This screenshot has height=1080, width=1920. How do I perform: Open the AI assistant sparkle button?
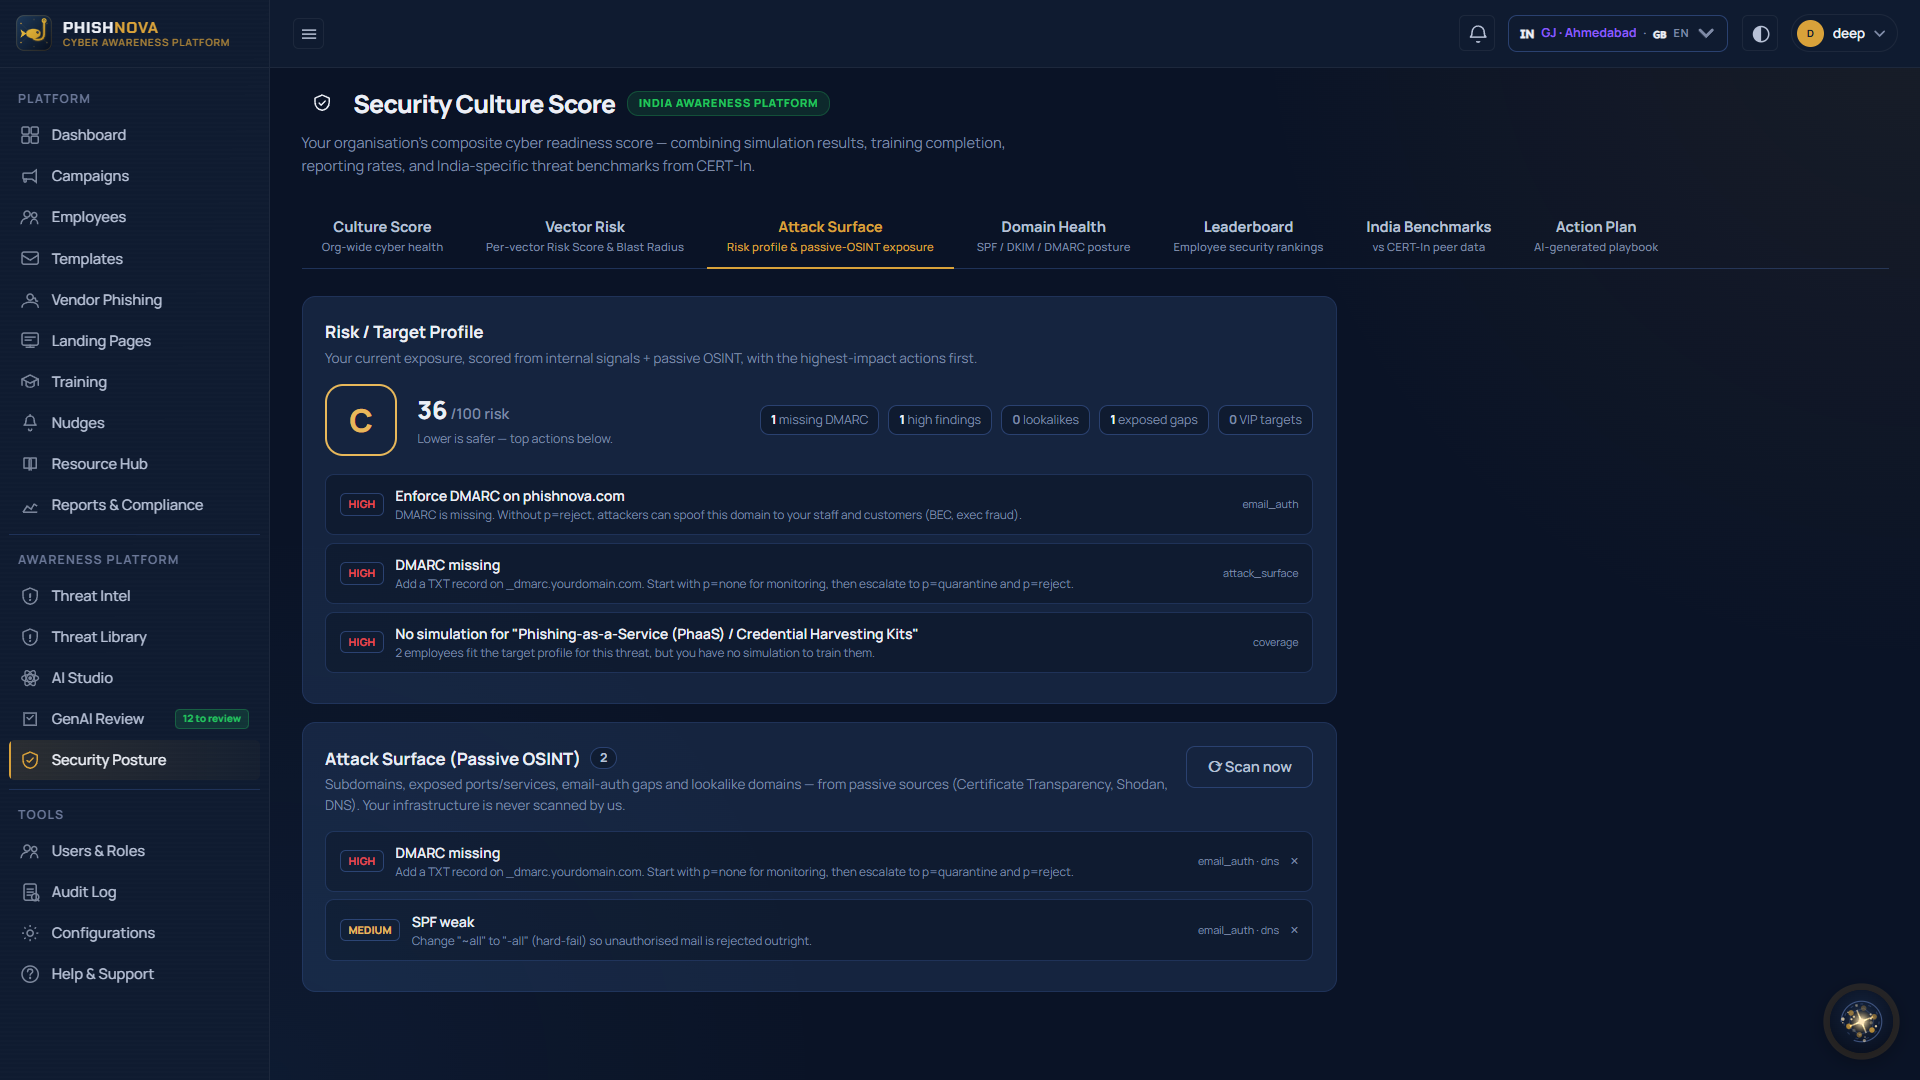tap(1861, 1021)
